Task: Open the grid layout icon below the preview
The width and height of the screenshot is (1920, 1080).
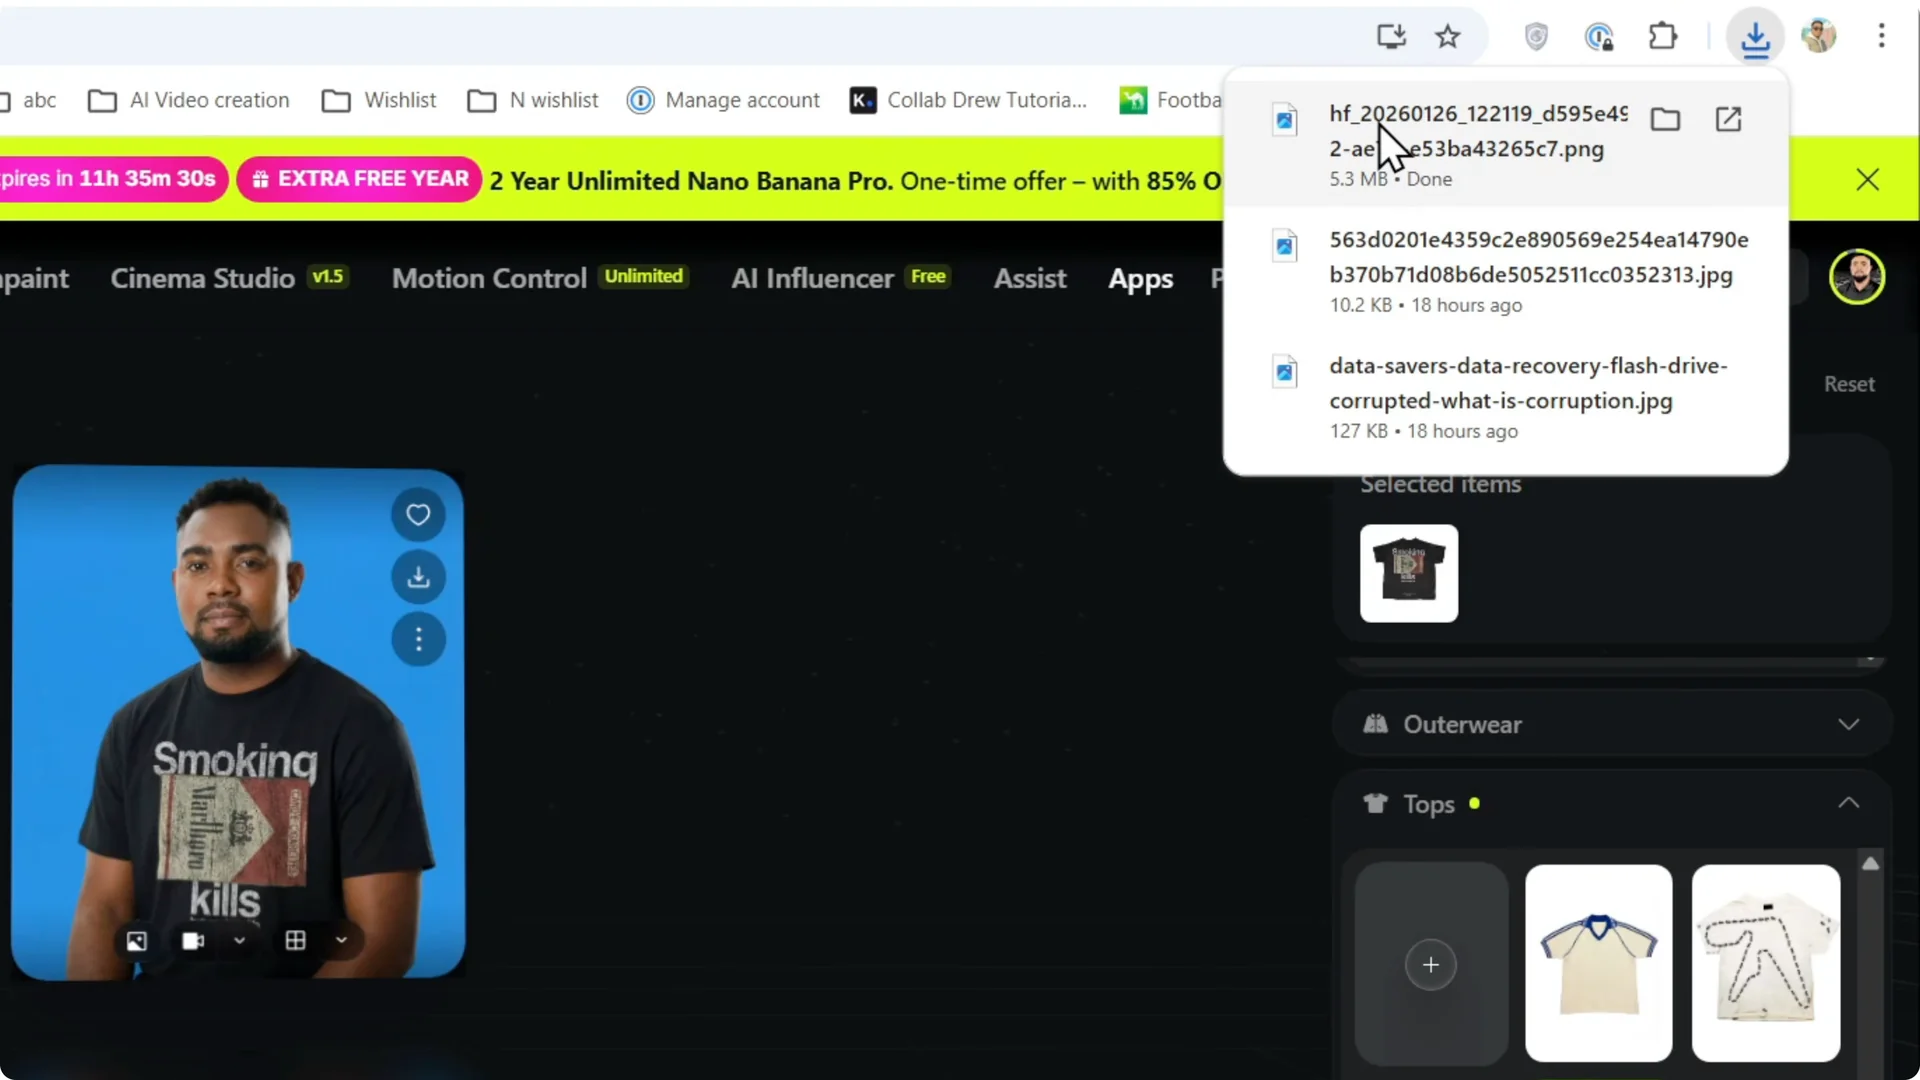Action: point(296,940)
